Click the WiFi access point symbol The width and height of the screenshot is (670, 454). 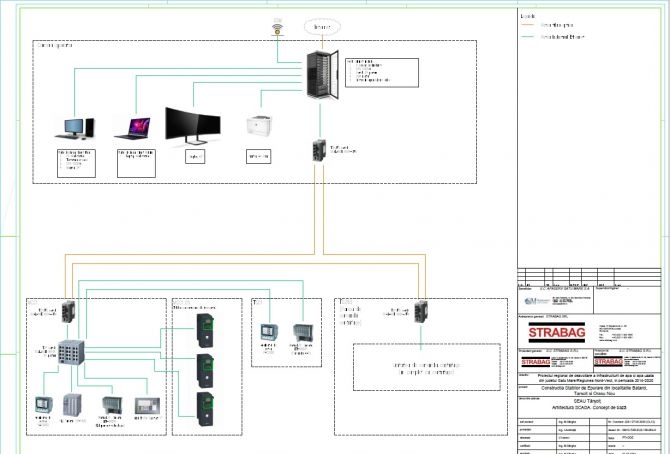click(x=278, y=25)
